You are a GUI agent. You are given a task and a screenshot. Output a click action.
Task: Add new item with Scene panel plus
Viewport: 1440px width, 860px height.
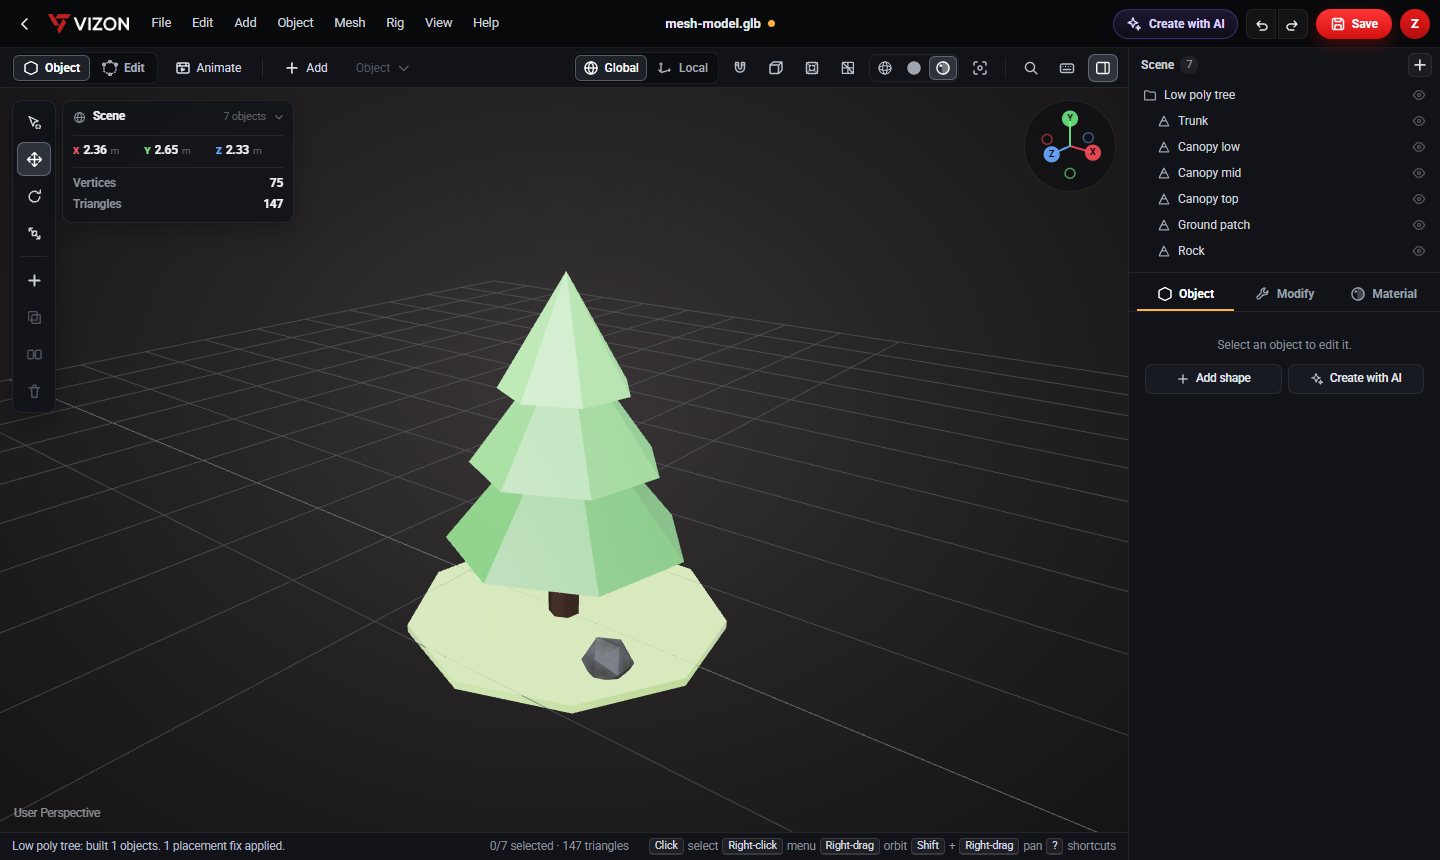coord(1419,65)
